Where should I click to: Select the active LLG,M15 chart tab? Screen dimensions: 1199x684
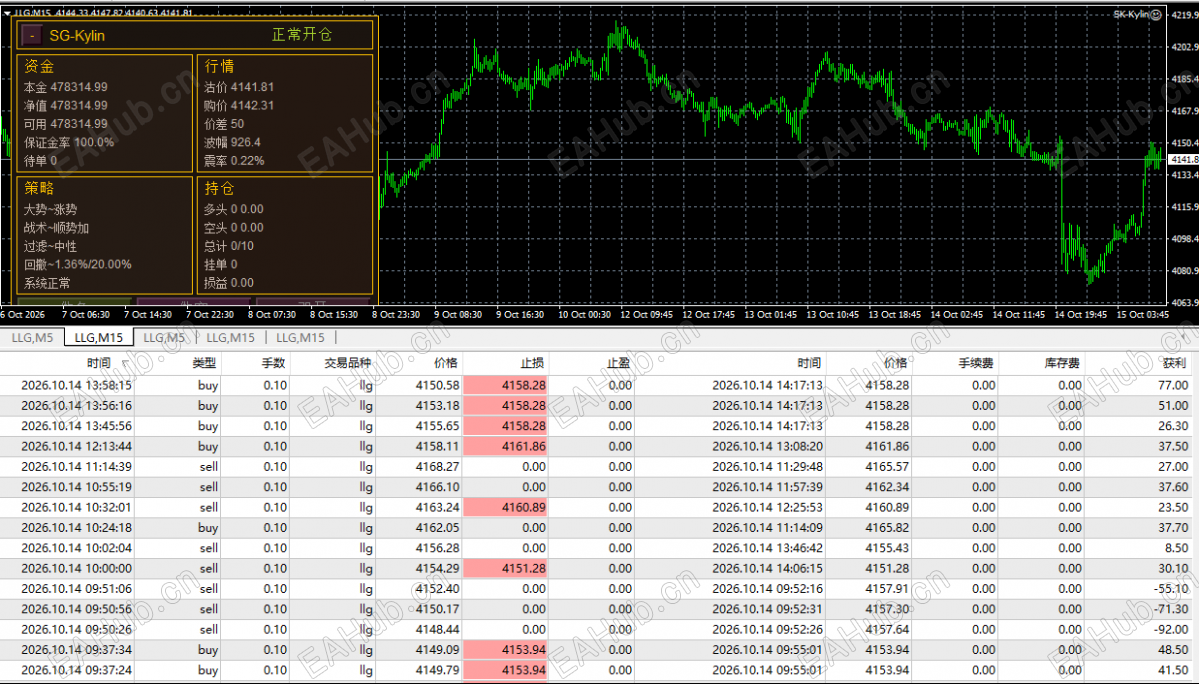coord(99,337)
